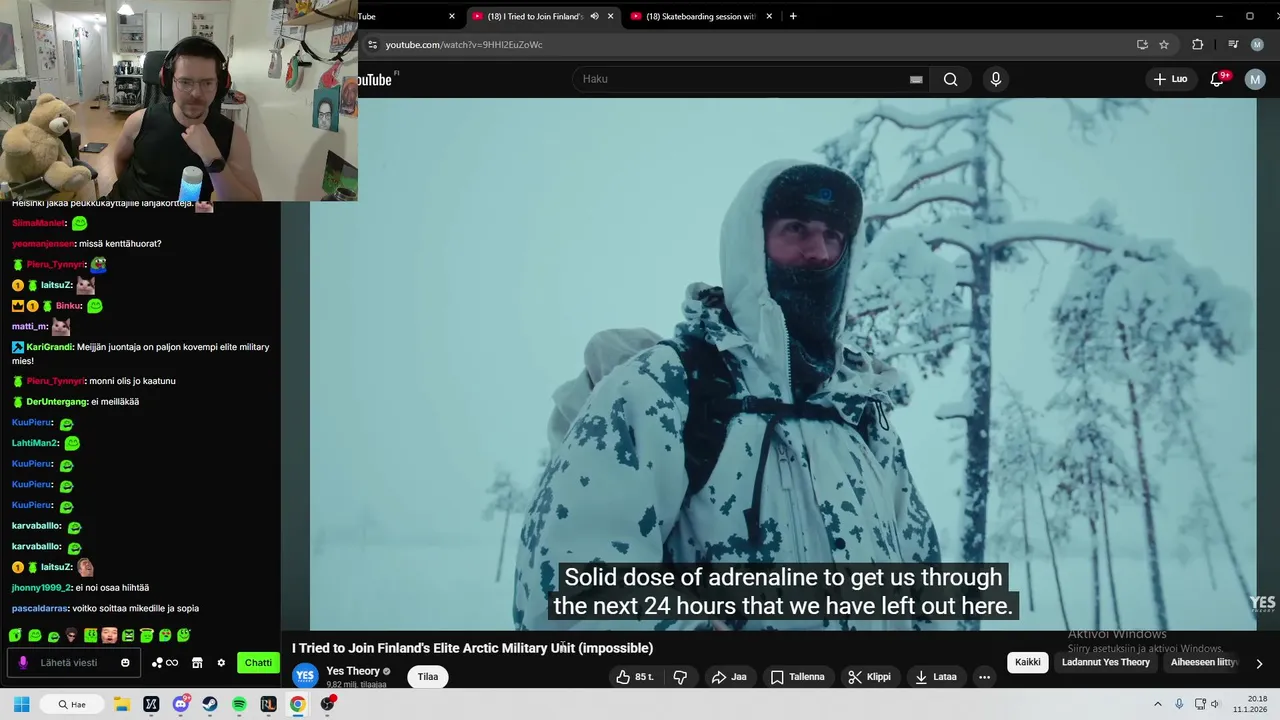
Task: Click KariGrandi's username in chat
Action: pos(49,347)
